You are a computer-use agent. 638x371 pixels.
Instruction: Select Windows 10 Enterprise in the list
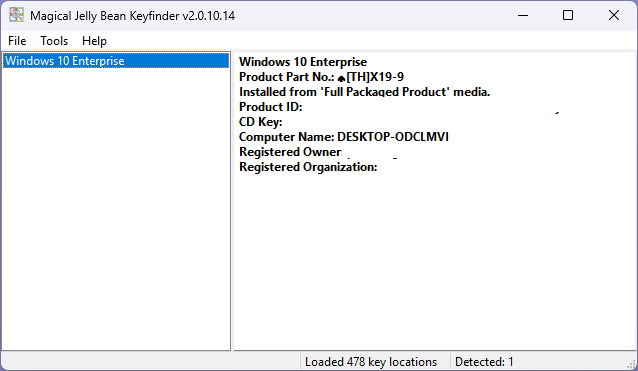[x=116, y=61]
